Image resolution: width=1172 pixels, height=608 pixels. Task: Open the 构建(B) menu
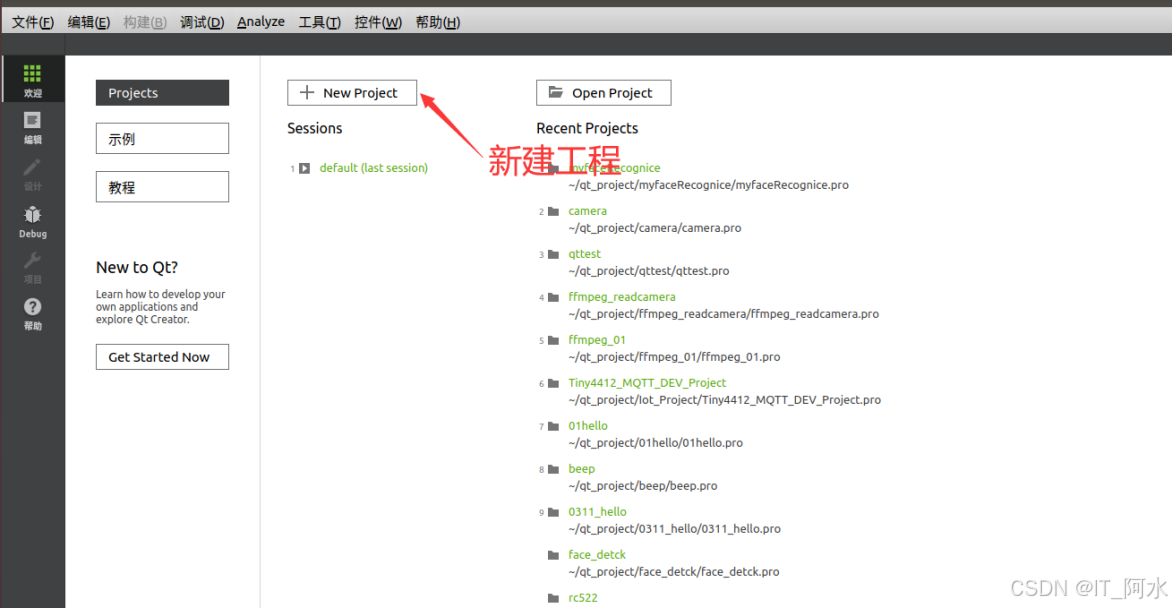pyautogui.click(x=145, y=22)
